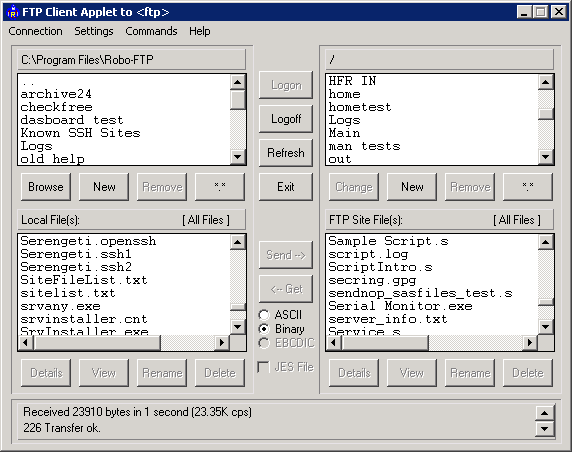The width and height of the screenshot is (572, 452).
Task: Click the Logon button
Action: 286,85
